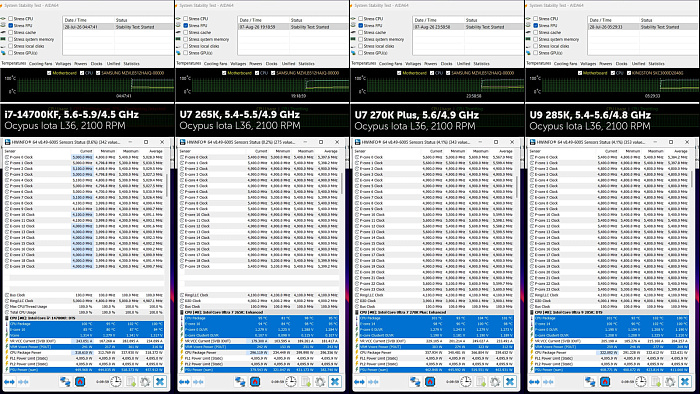Select the 'PL1 Power Limit (Static)' row in U9 285K HWiNFO
Image resolution: width=700 pixels, height=394 pixels.
[x=608, y=358]
